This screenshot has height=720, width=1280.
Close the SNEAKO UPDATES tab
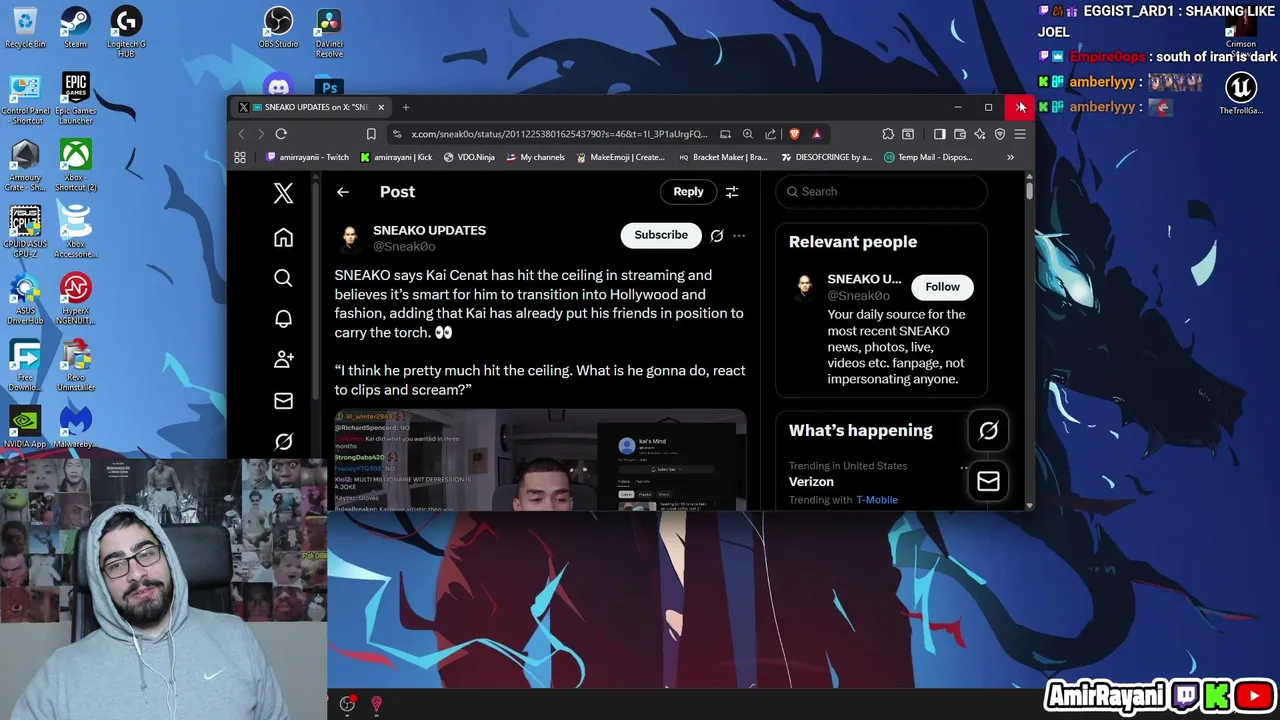click(381, 107)
